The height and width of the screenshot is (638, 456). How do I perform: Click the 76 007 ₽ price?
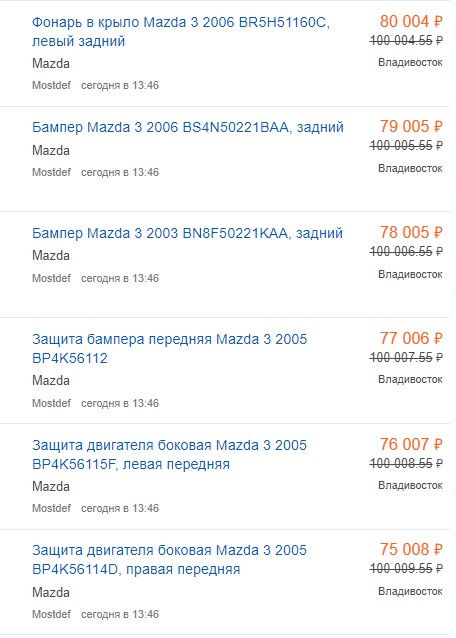tap(411, 444)
